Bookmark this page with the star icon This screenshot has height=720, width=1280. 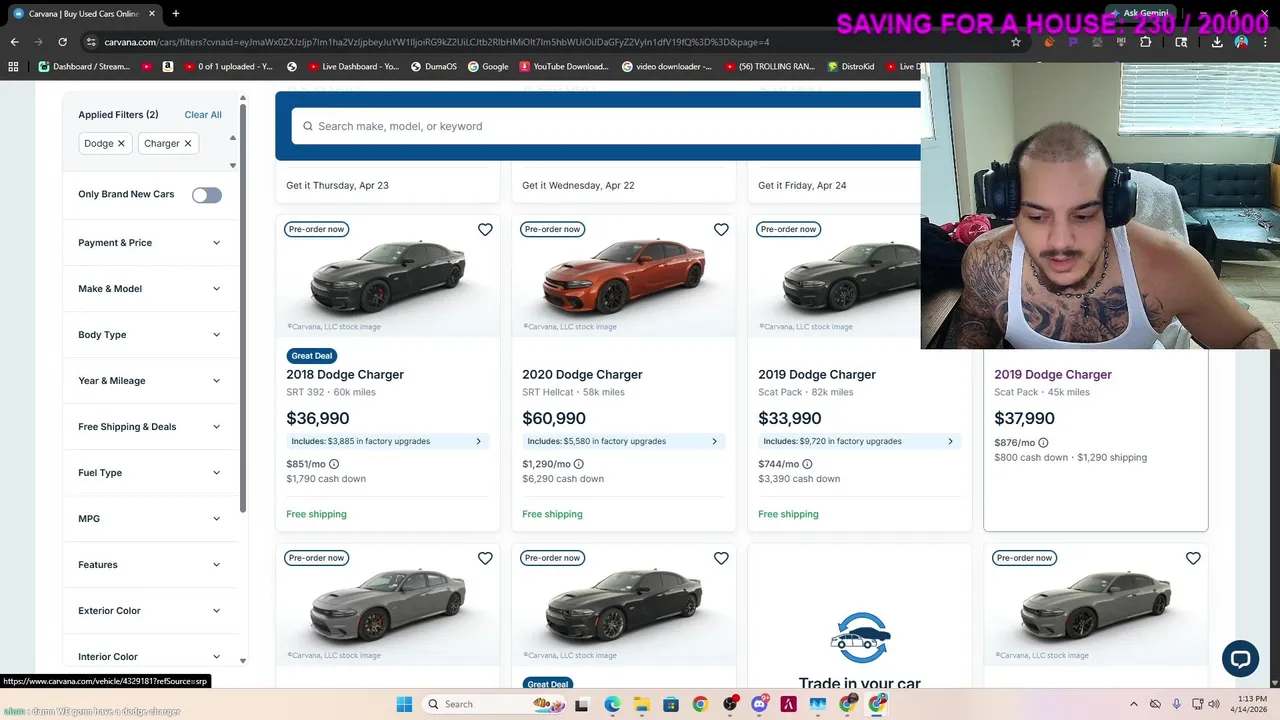coord(1016,42)
